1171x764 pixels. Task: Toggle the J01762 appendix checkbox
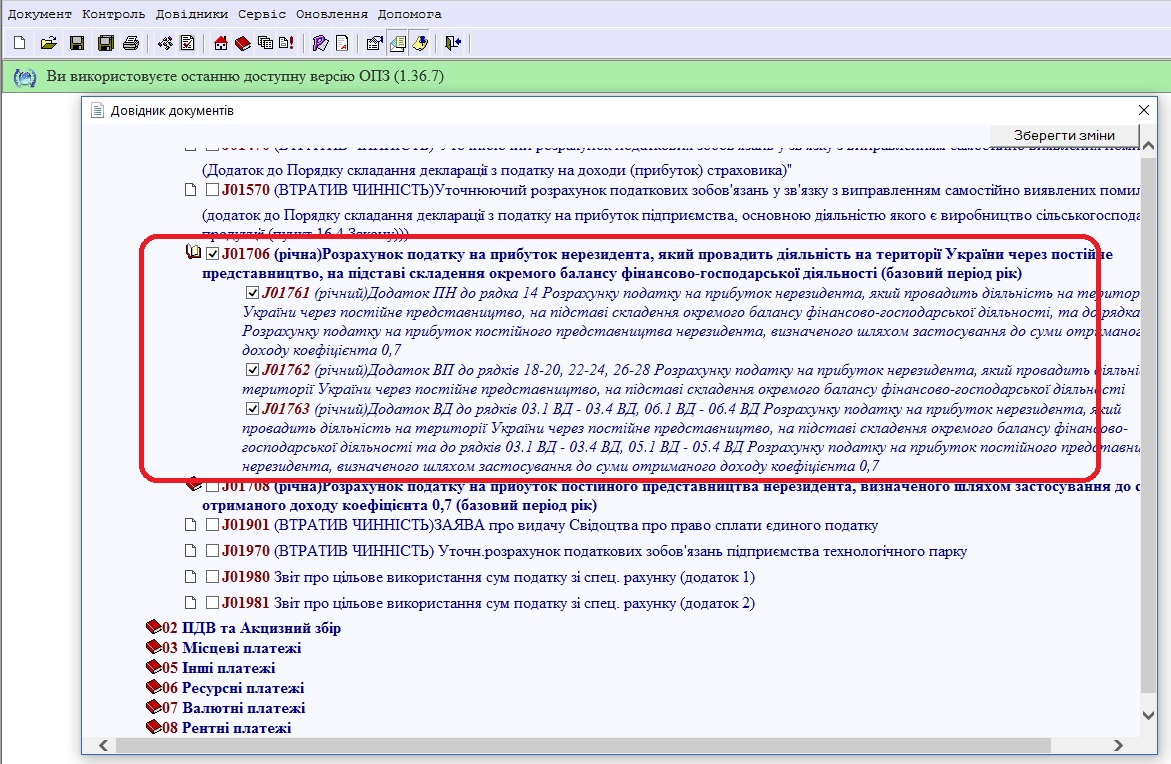coord(252,370)
